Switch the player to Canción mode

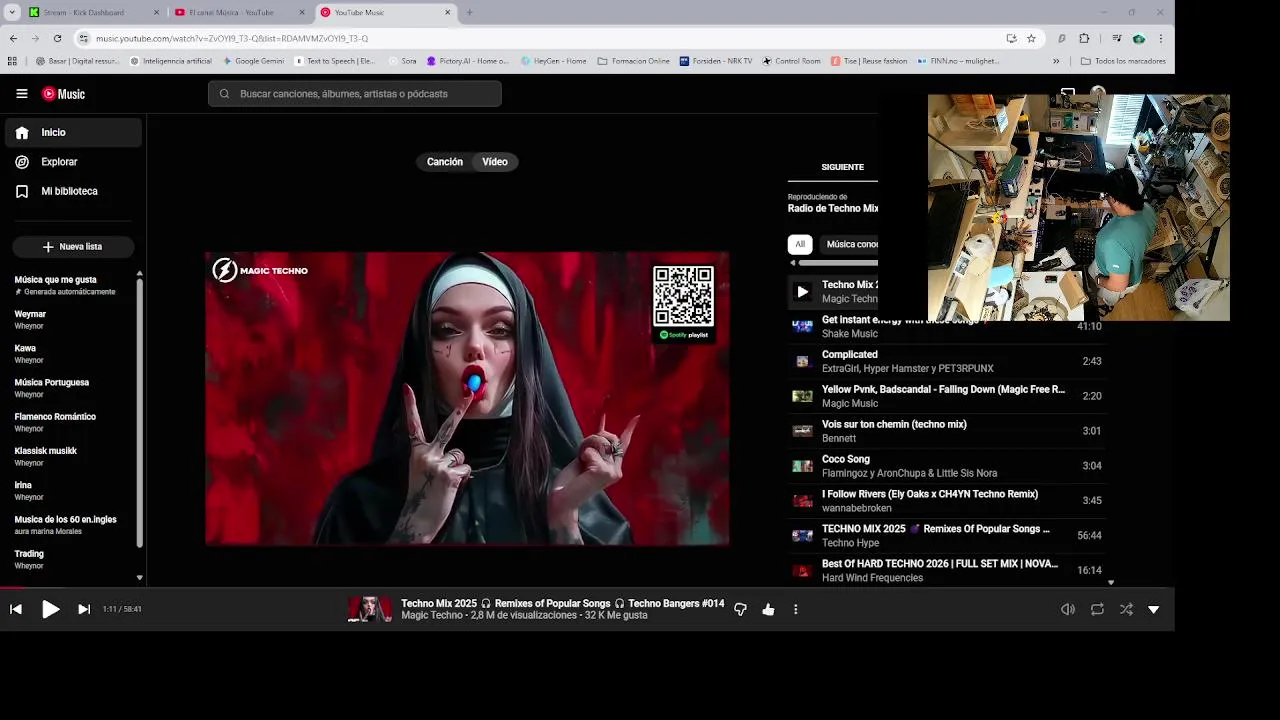click(445, 162)
